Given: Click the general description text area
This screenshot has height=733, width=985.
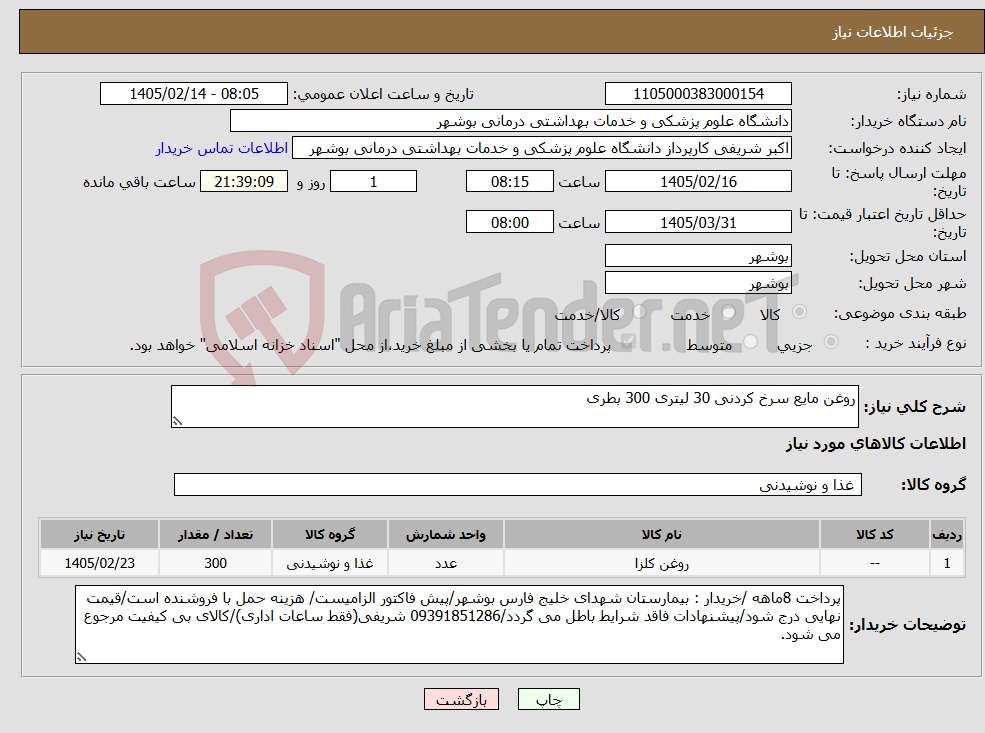Looking at the screenshot, I should coord(514,406).
